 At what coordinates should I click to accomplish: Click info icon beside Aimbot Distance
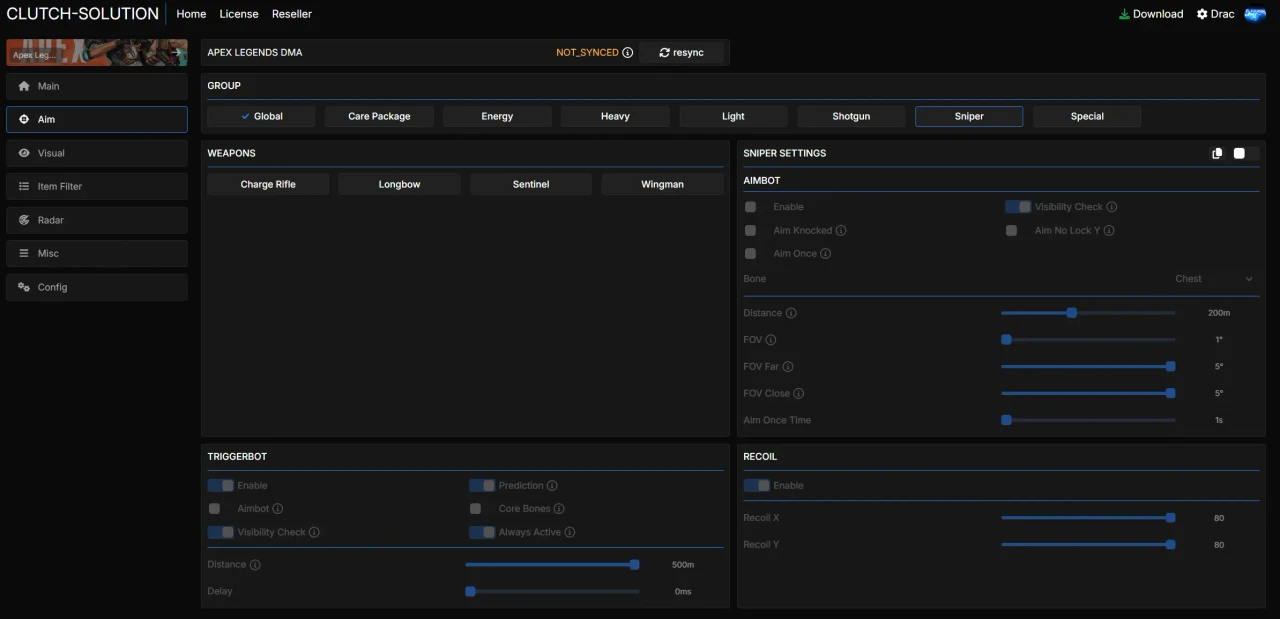791,313
